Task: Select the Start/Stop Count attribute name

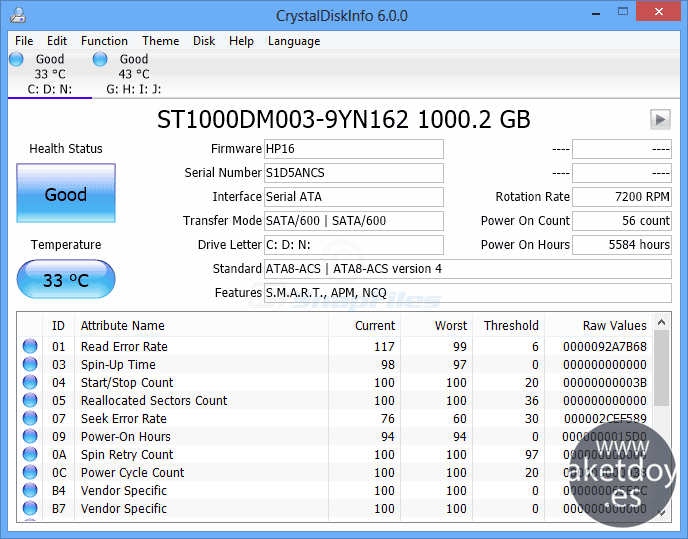Action: point(127,383)
